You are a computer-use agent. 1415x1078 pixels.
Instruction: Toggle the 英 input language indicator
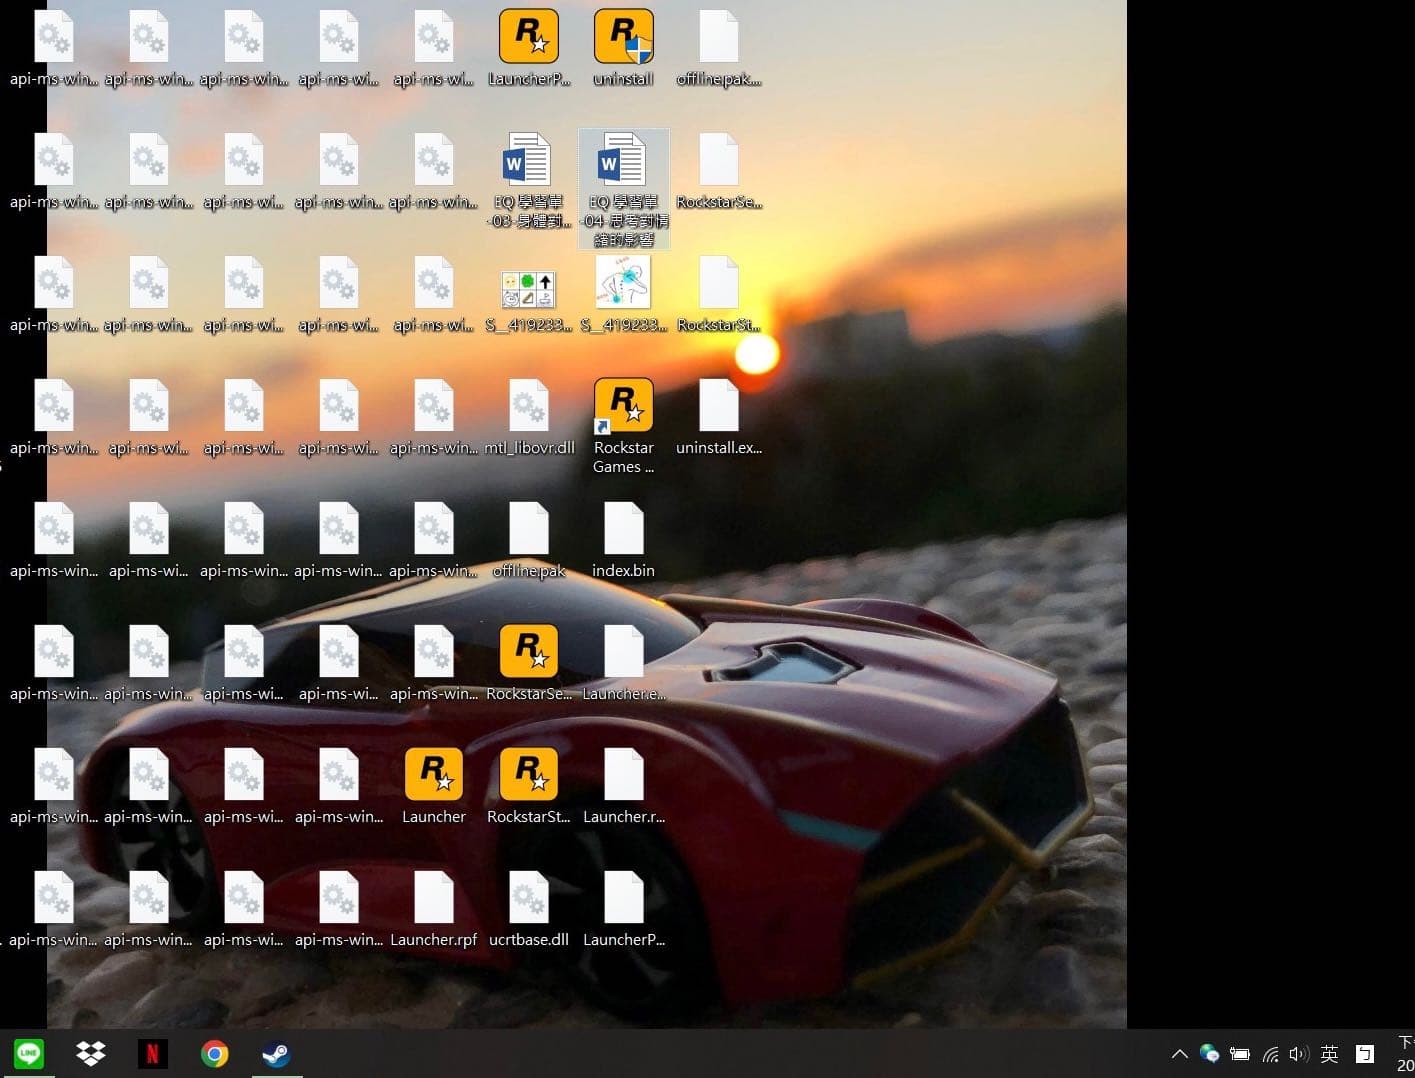[x=1329, y=1053]
